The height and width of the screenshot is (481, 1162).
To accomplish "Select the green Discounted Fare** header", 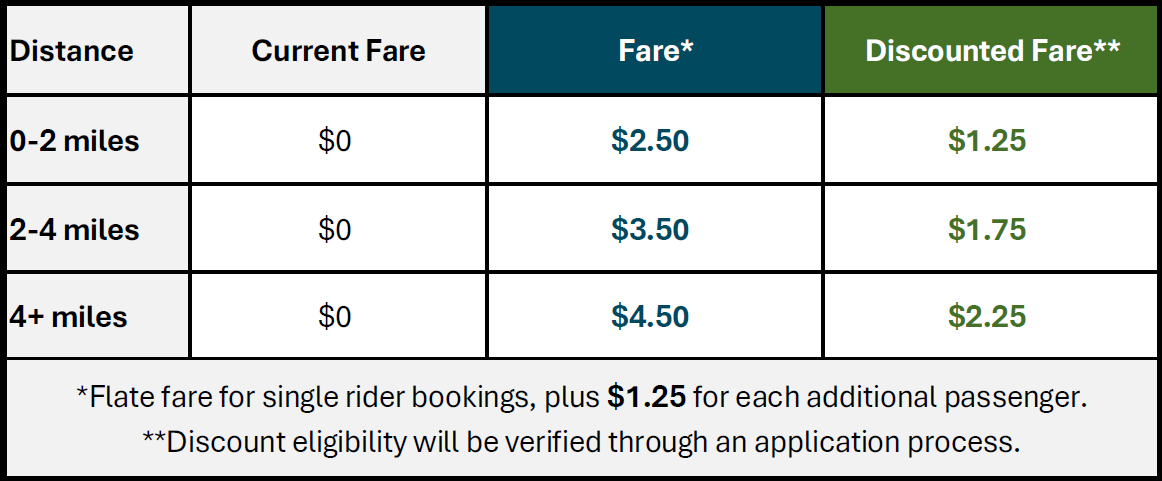I will pos(991,51).
